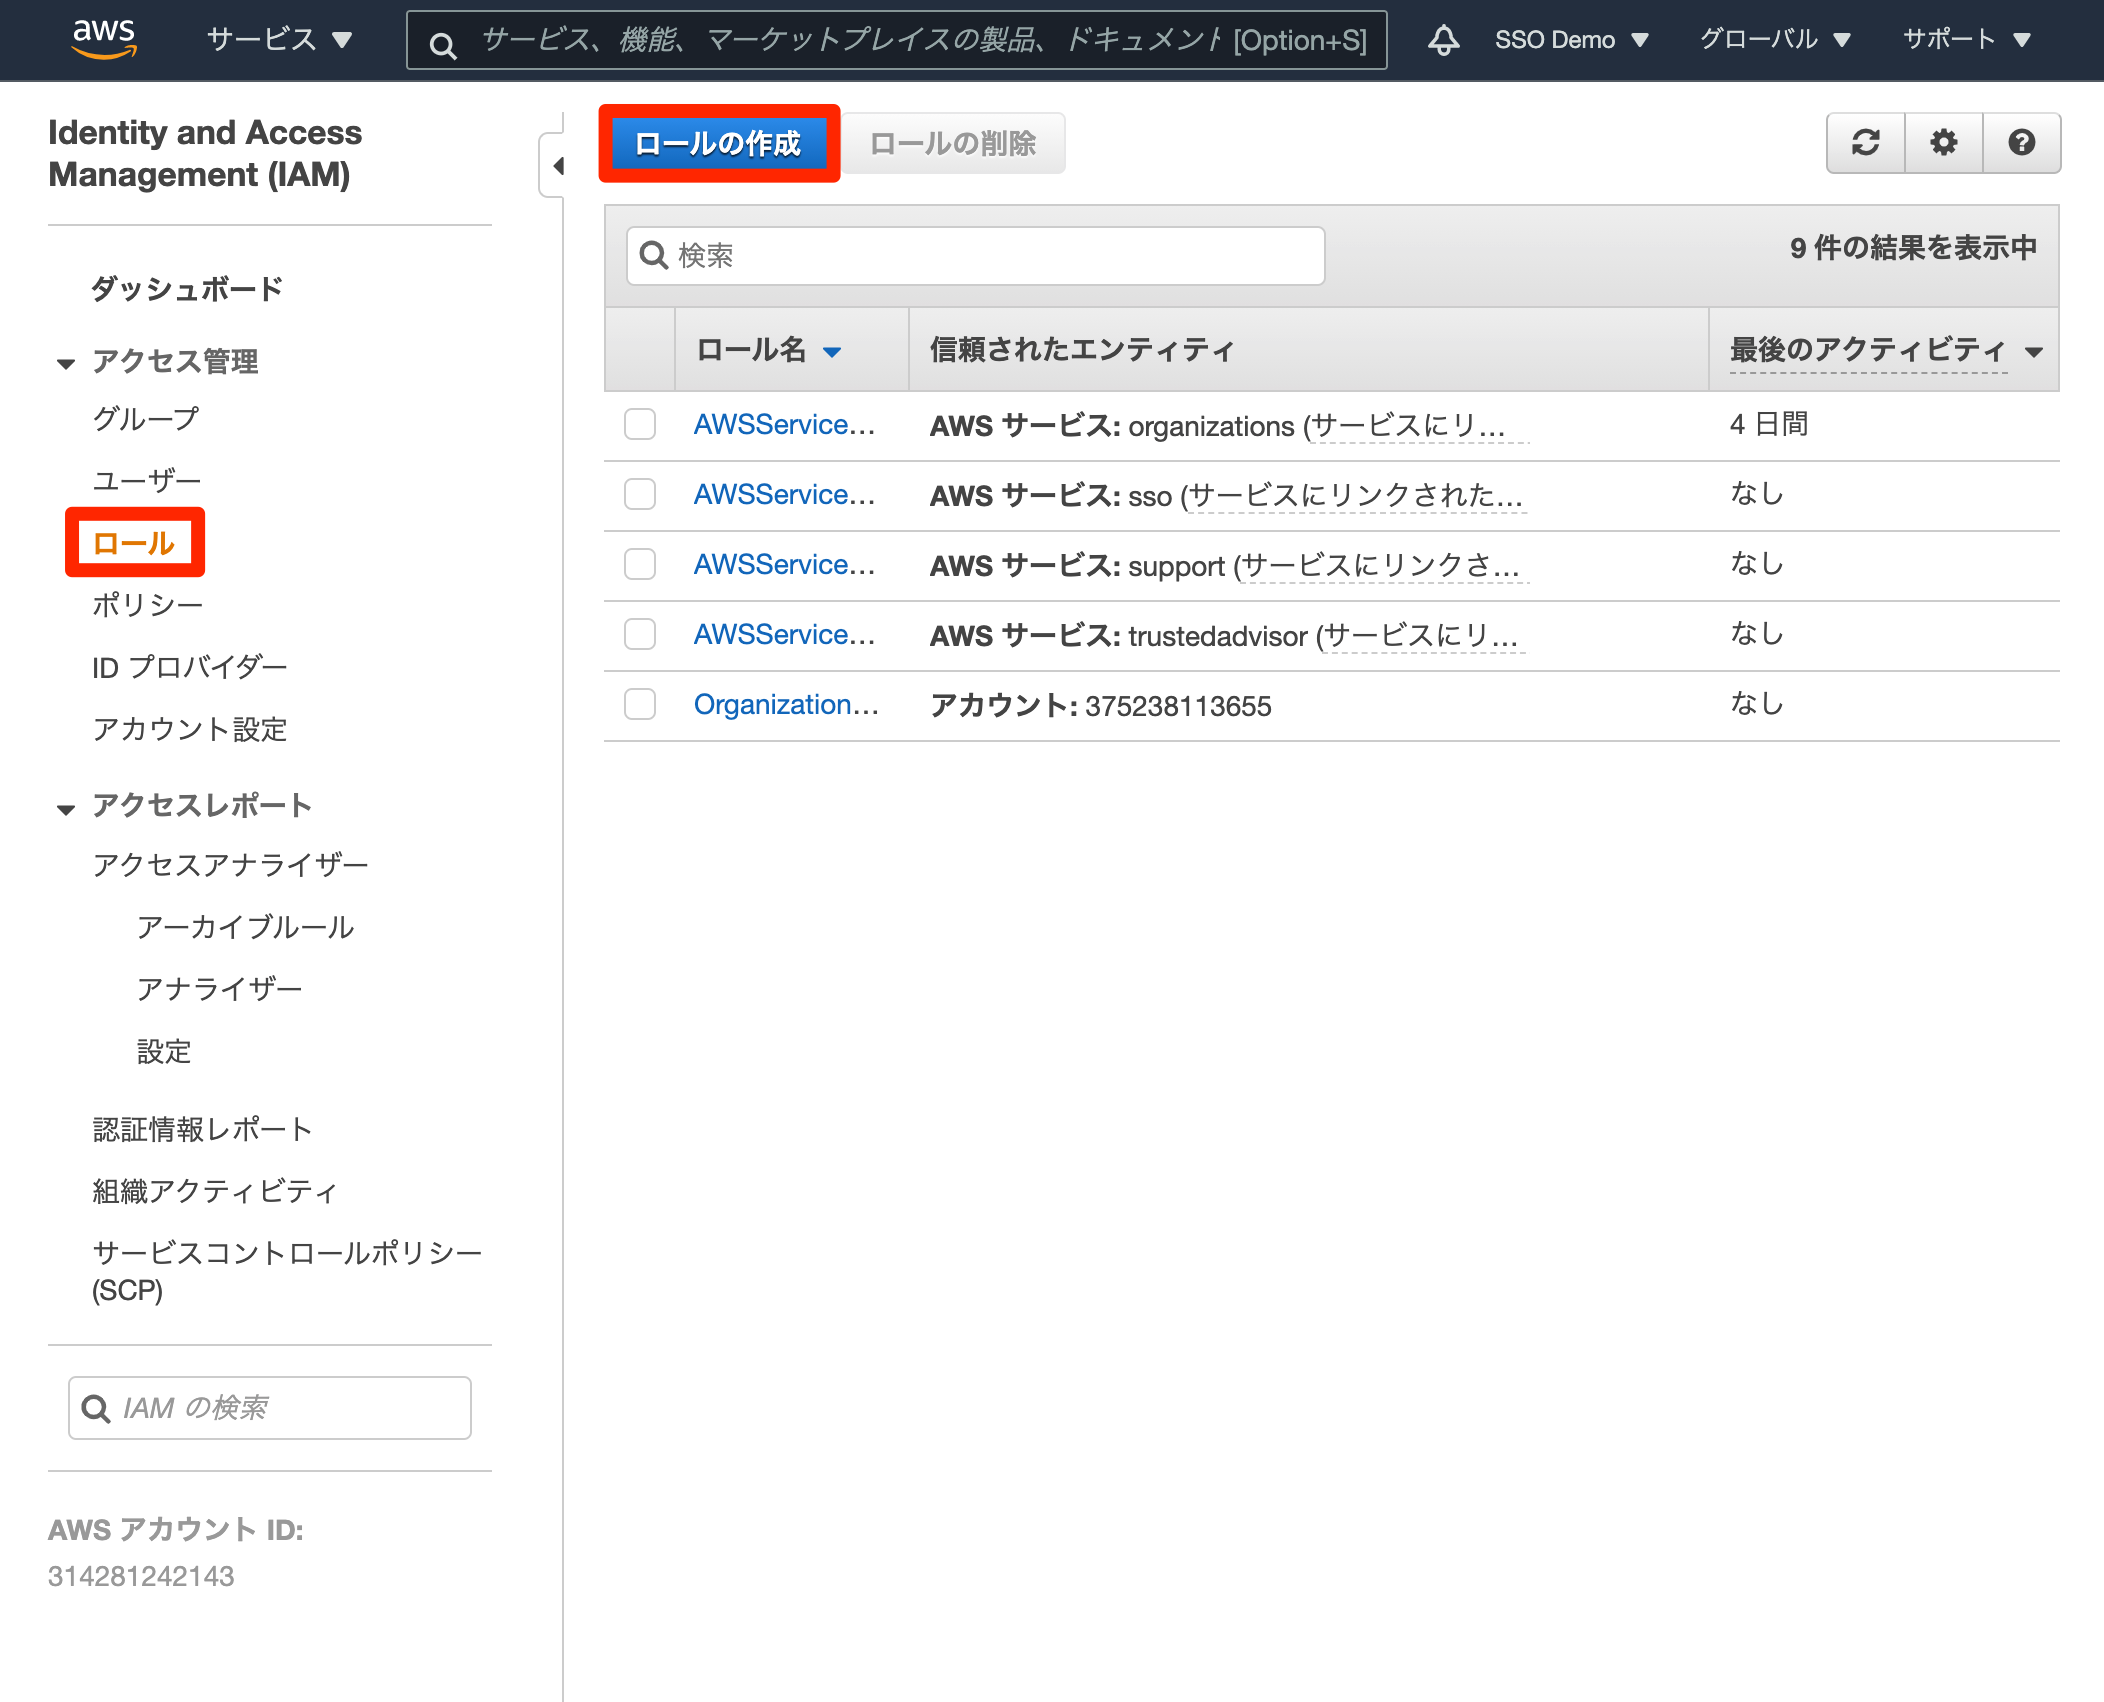Image resolution: width=2104 pixels, height=1702 pixels.
Task: Click the magnifier icon in the top search bar
Action: click(443, 44)
